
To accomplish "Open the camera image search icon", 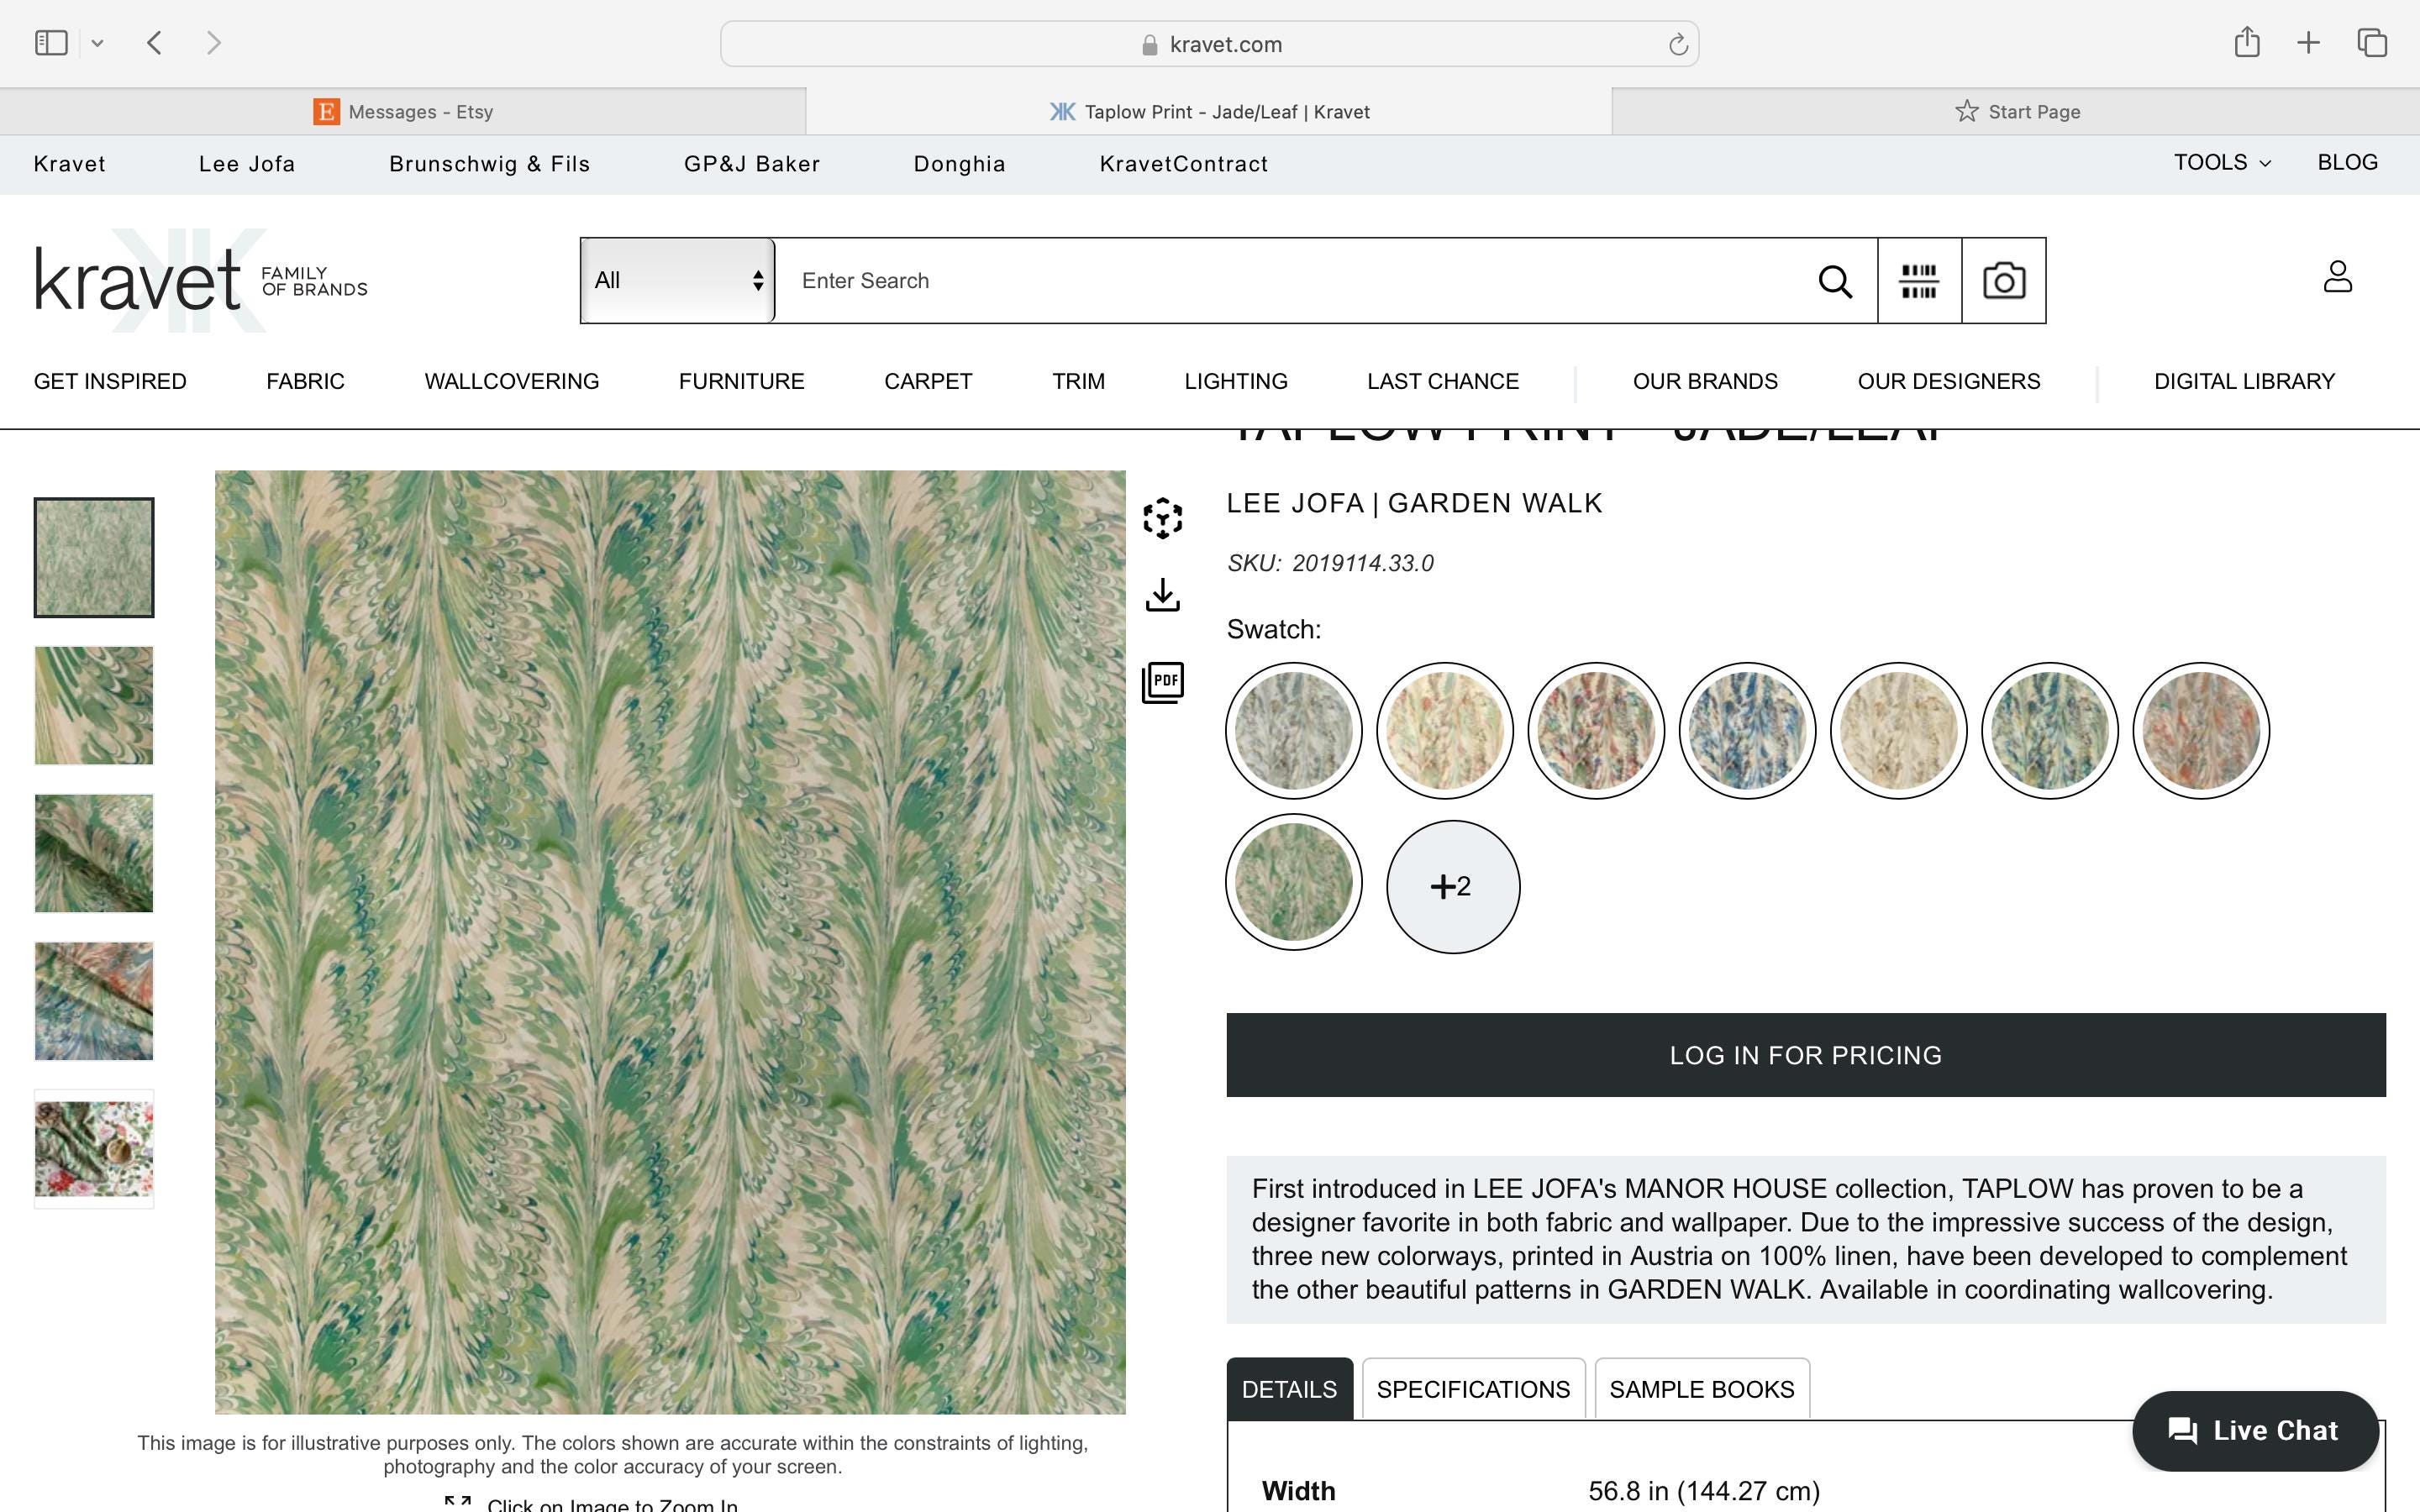I will (x=2004, y=281).
